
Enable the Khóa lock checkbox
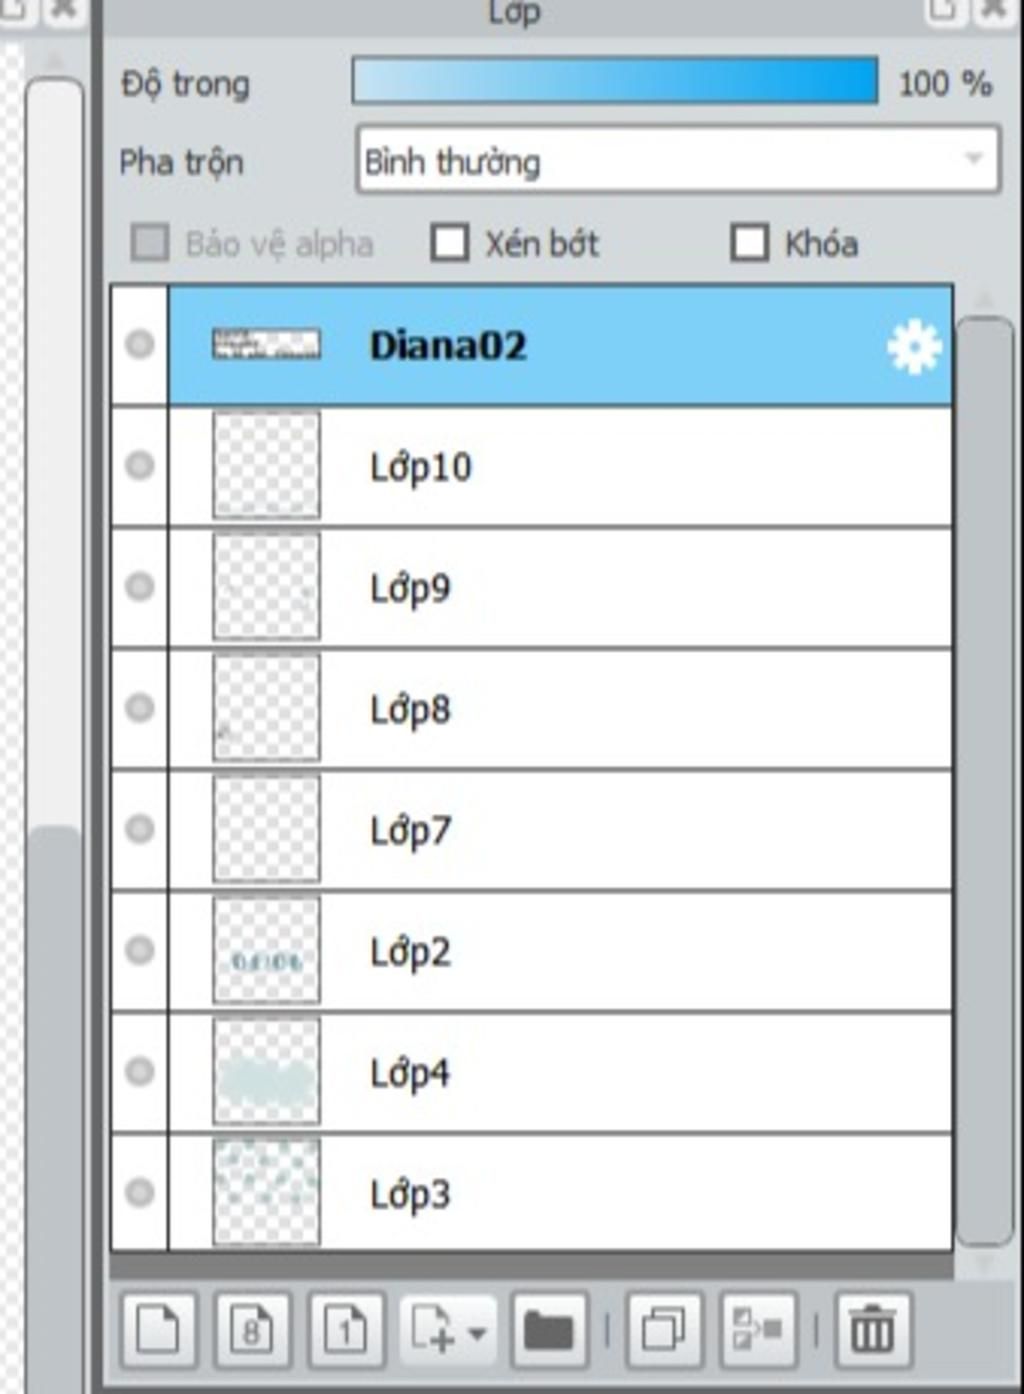coord(750,243)
